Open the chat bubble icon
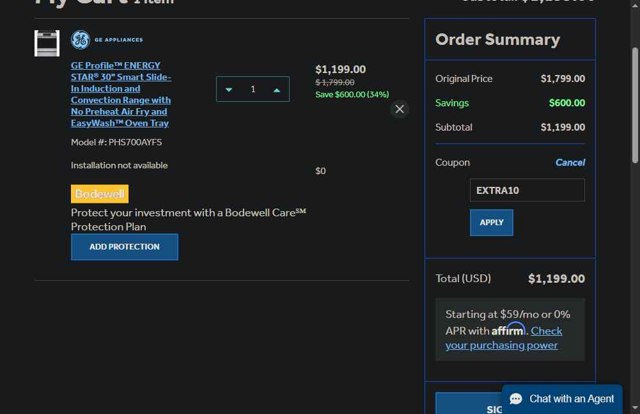The width and height of the screenshot is (640, 414). 516,399
